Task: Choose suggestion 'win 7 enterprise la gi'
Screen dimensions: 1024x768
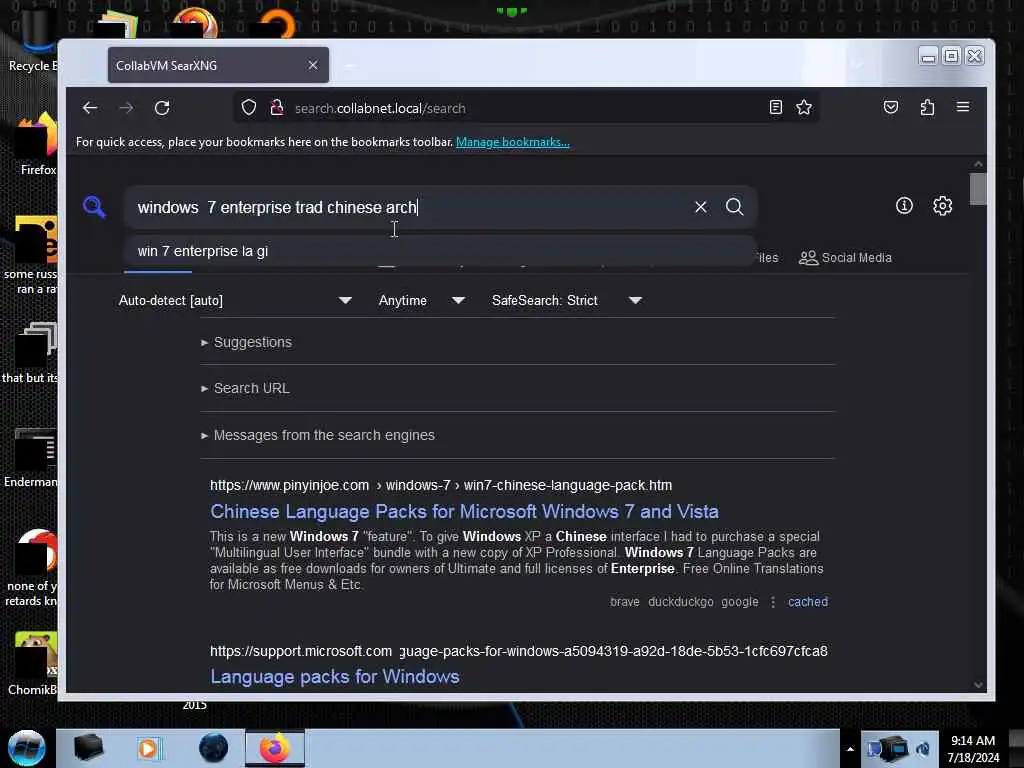Action: (439, 251)
